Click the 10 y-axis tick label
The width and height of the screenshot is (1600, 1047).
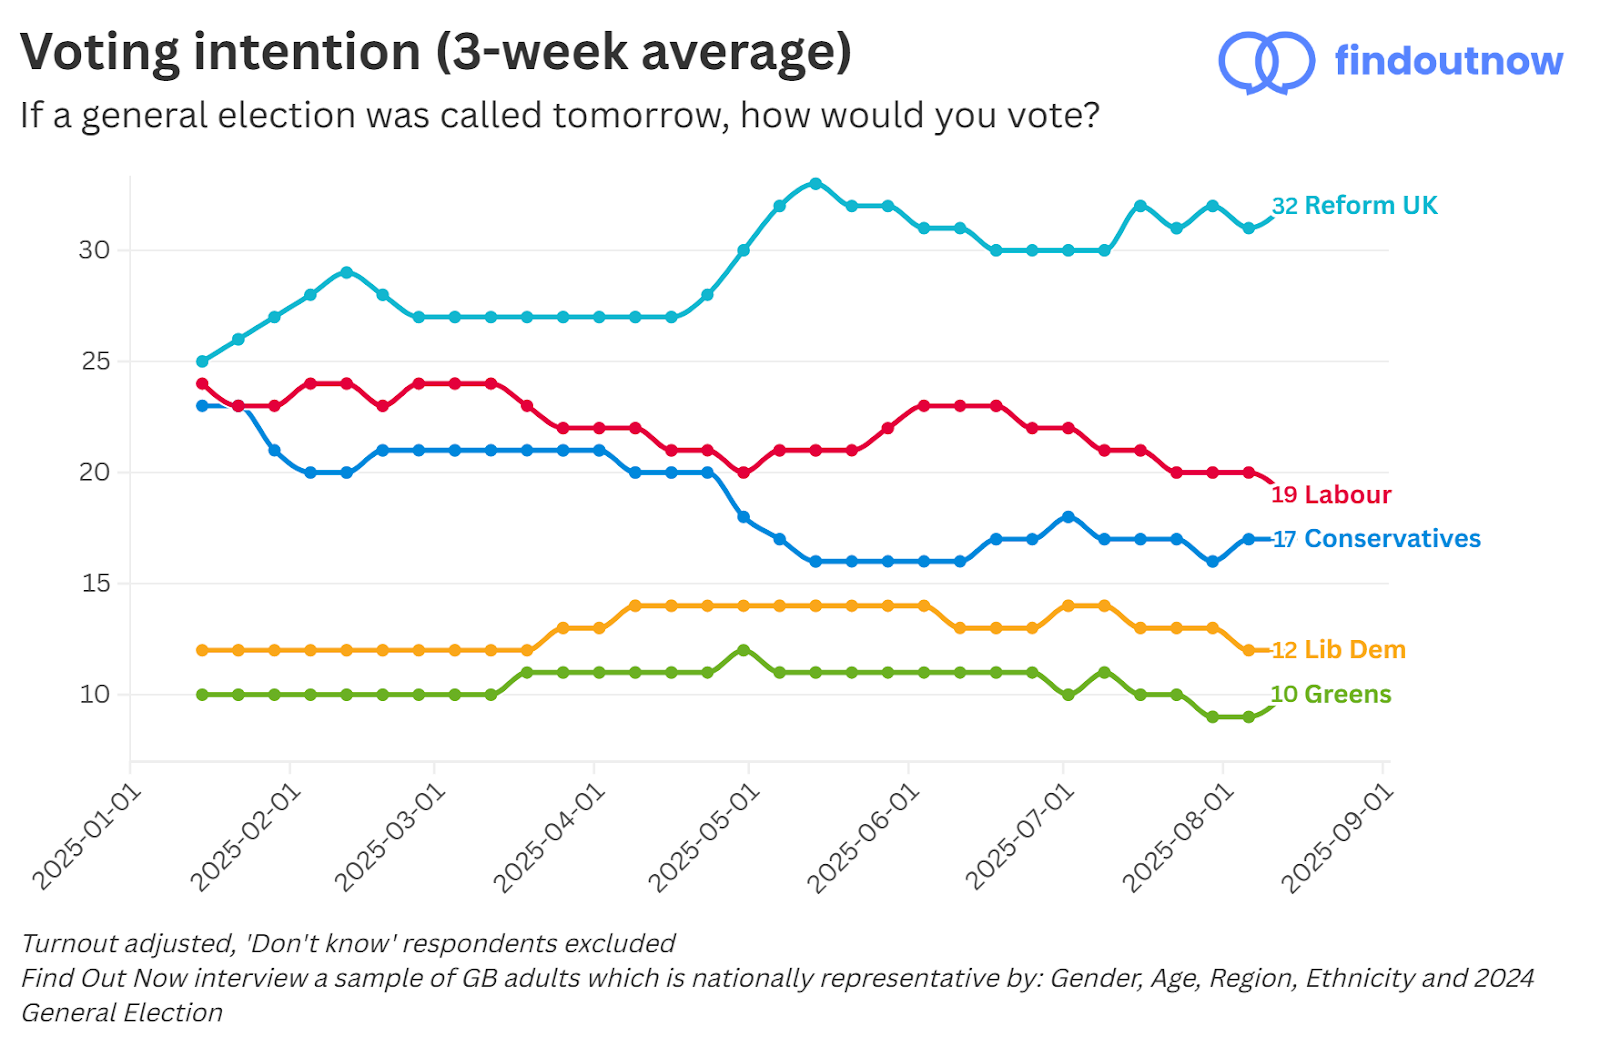pyautogui.click(x=94, y=694)
